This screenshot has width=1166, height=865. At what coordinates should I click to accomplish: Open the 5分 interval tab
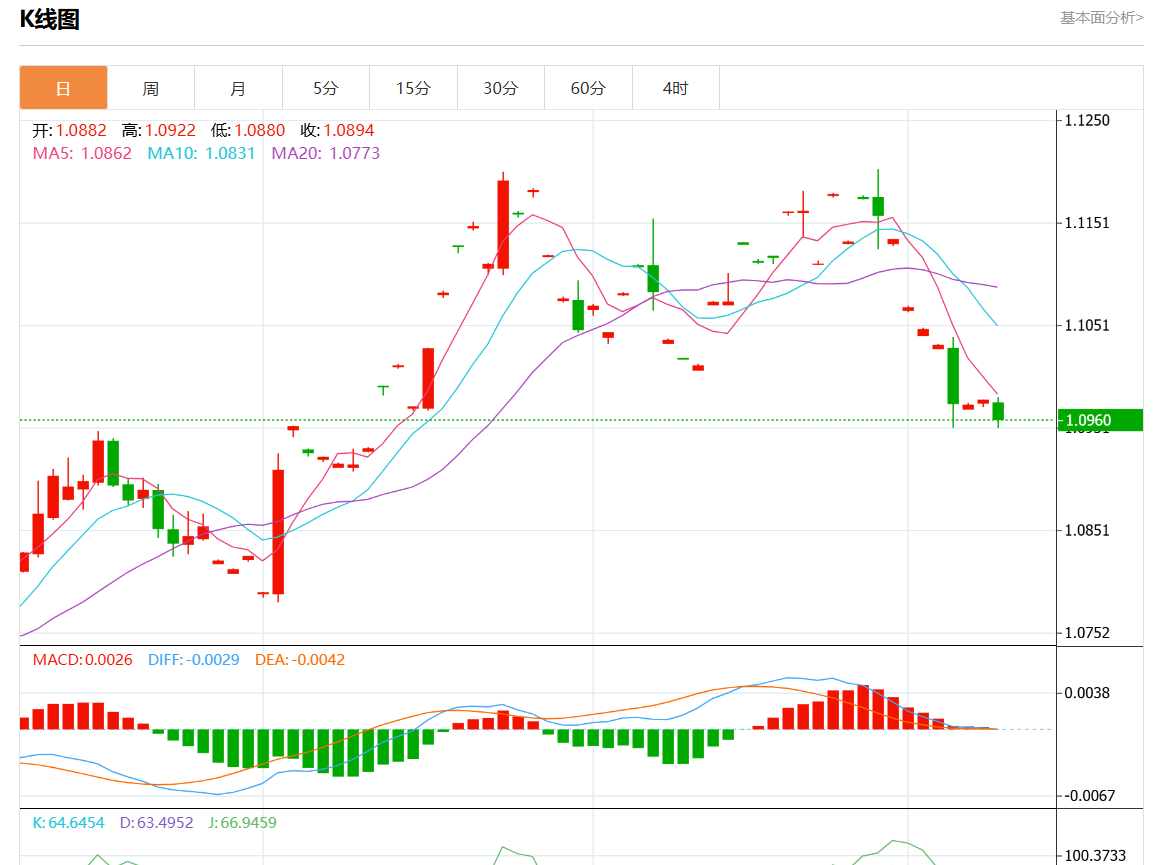[326, 88]
